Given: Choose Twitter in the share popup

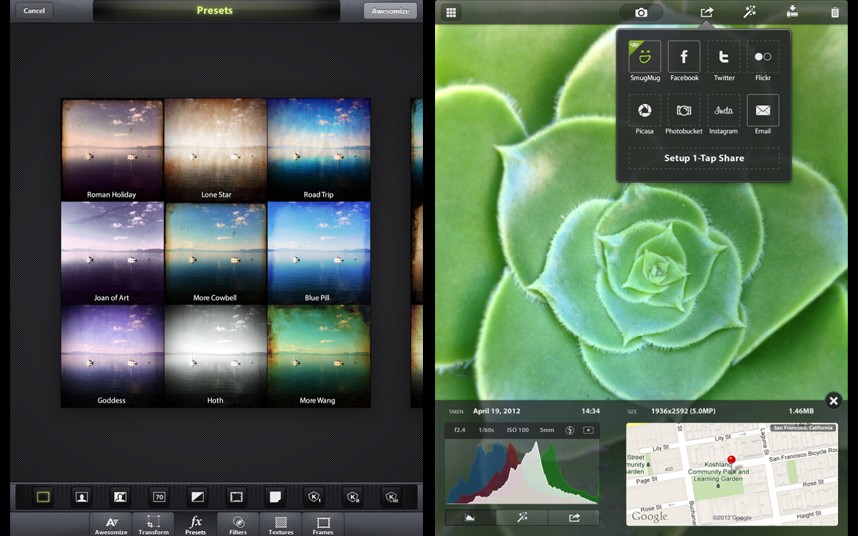Looking at the screenshot, I should (724, 56).
